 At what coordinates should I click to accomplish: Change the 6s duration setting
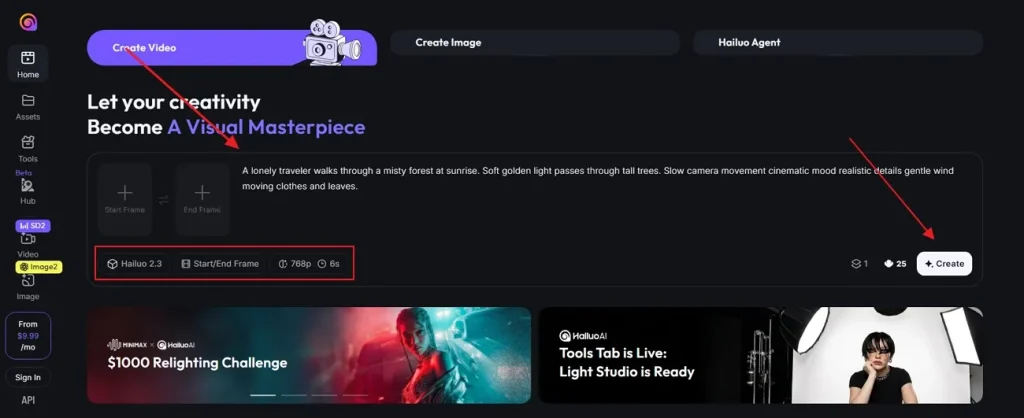click(328, 264)
